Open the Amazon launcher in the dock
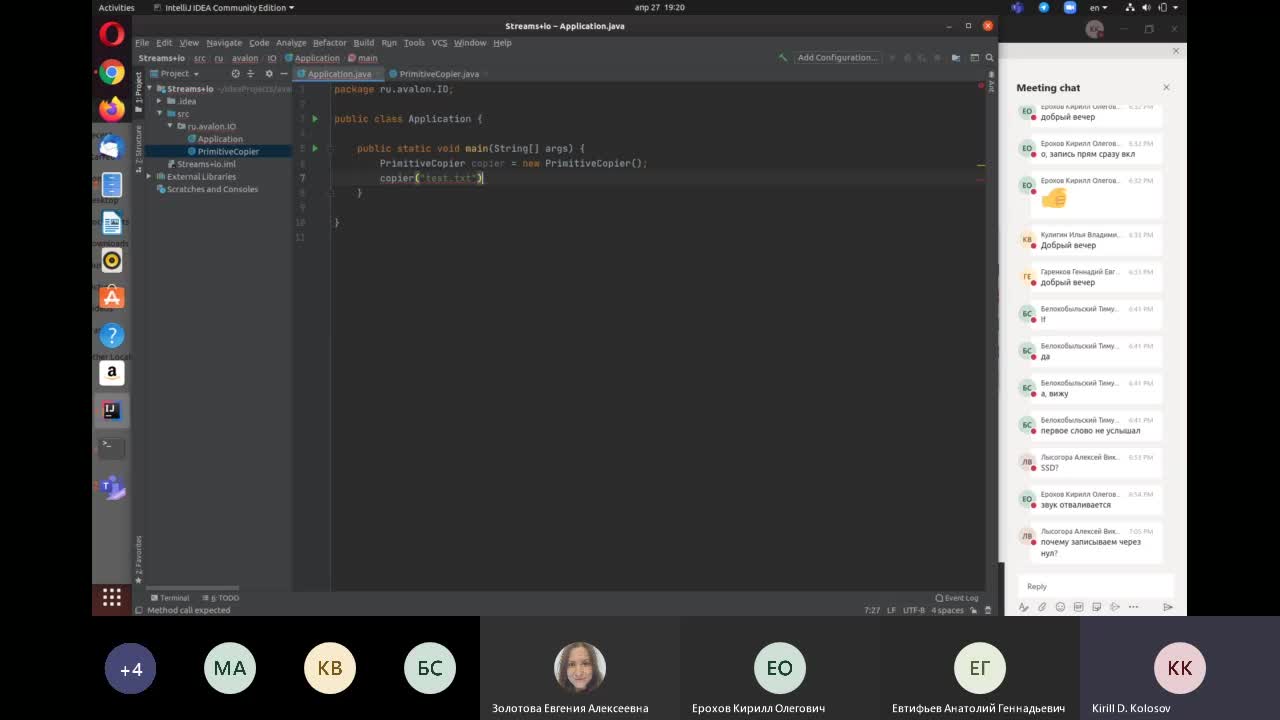 pyautogui.click(x=112, y=373)
